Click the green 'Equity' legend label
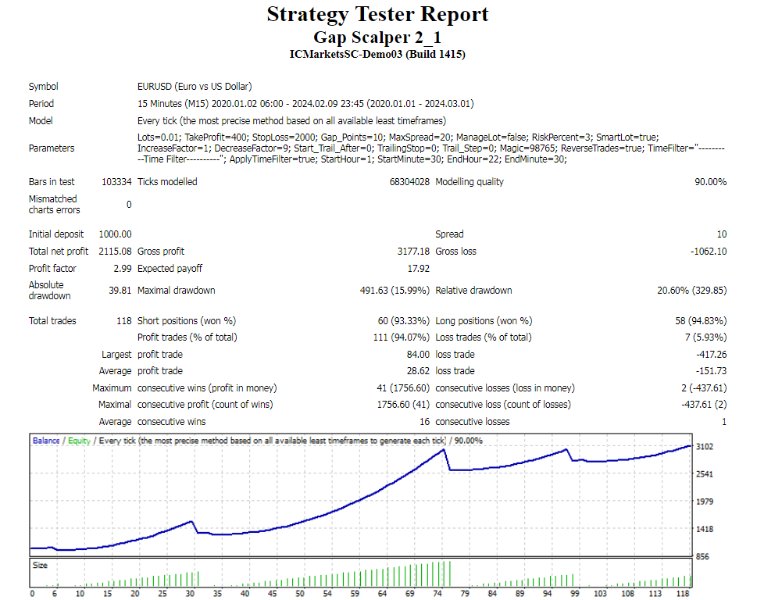This screenshot has width=757, height=600. 79,441
